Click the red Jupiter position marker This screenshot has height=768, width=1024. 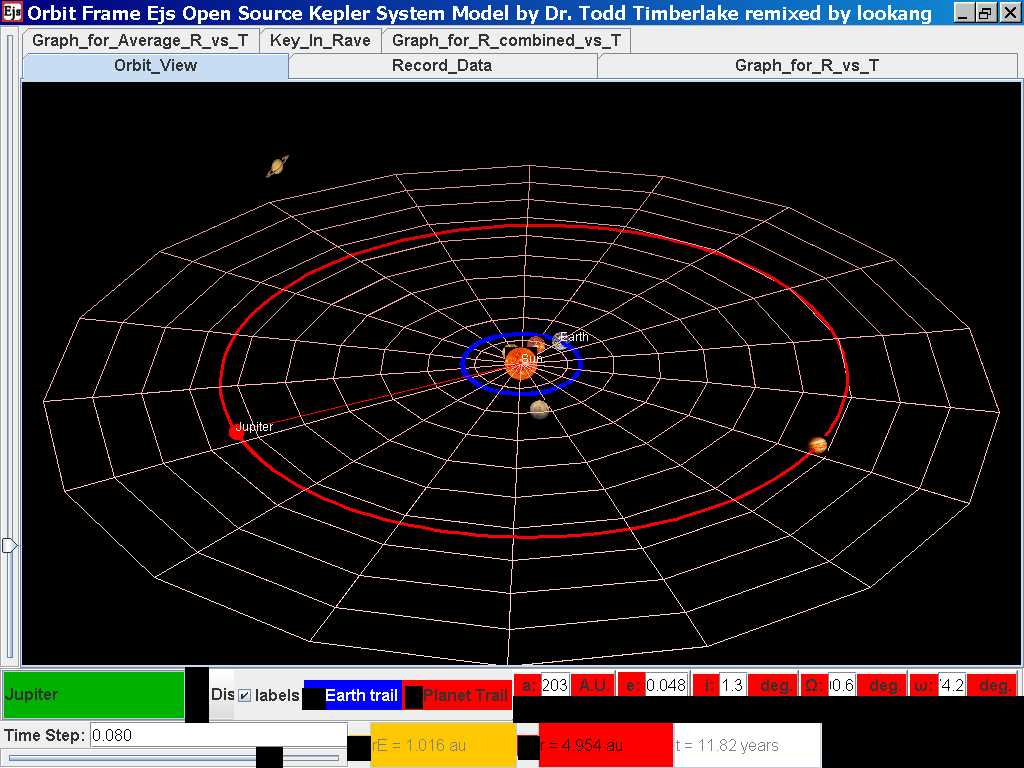tap(236, 431)
